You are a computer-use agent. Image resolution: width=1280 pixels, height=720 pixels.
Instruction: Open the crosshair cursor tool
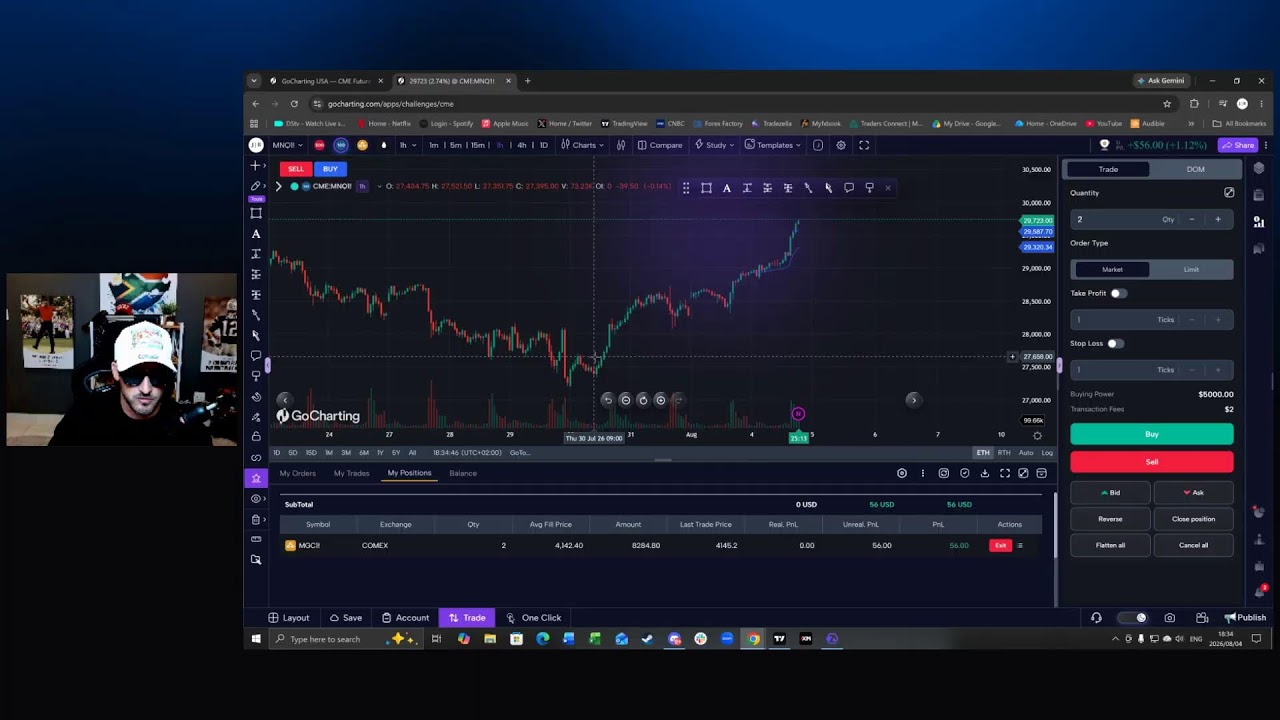(256, 165)
